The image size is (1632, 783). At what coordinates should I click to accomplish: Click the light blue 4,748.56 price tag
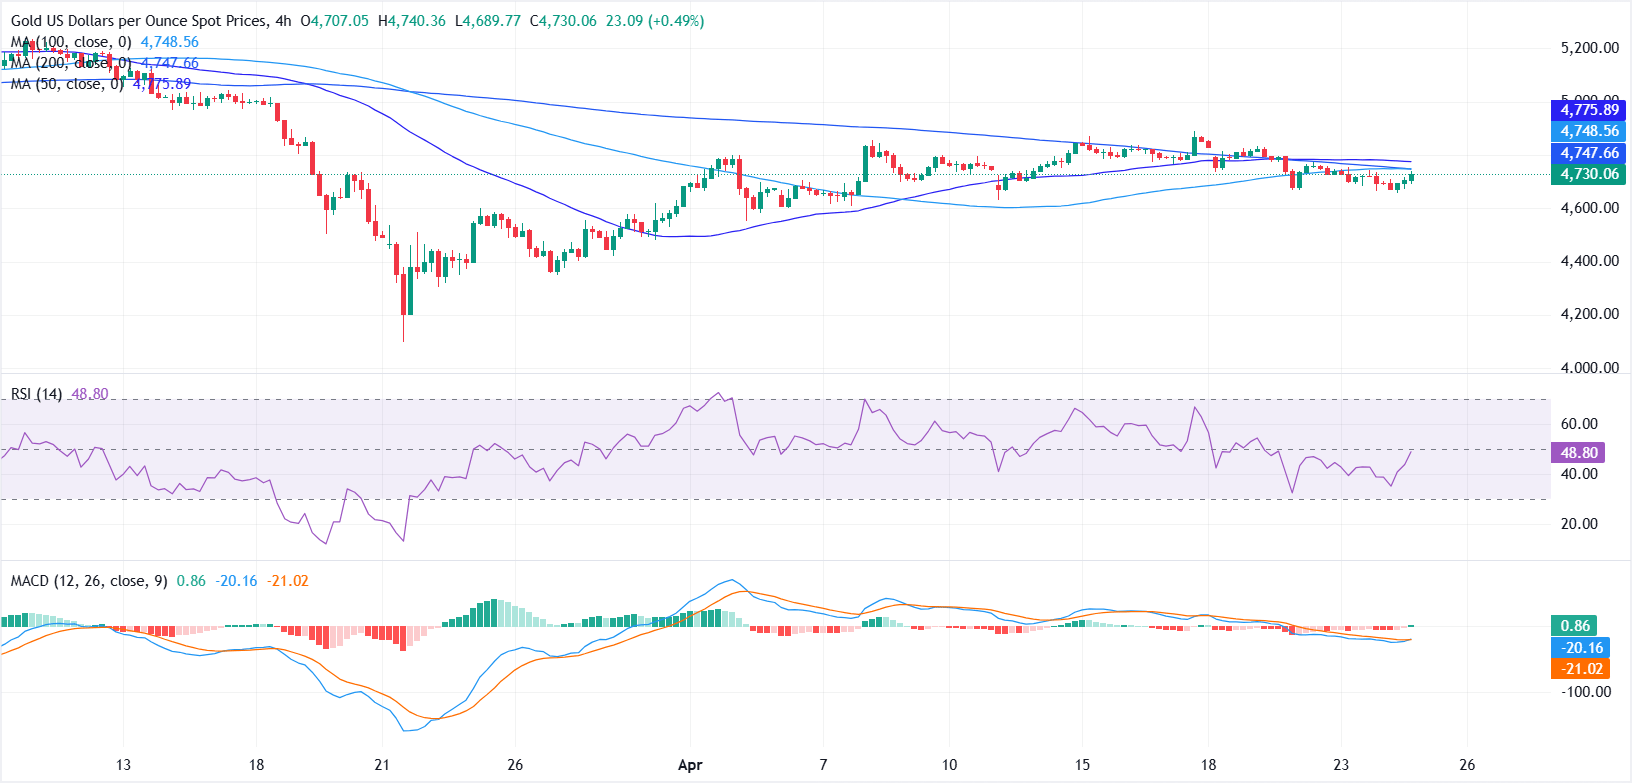click(x=1589, y=131)
